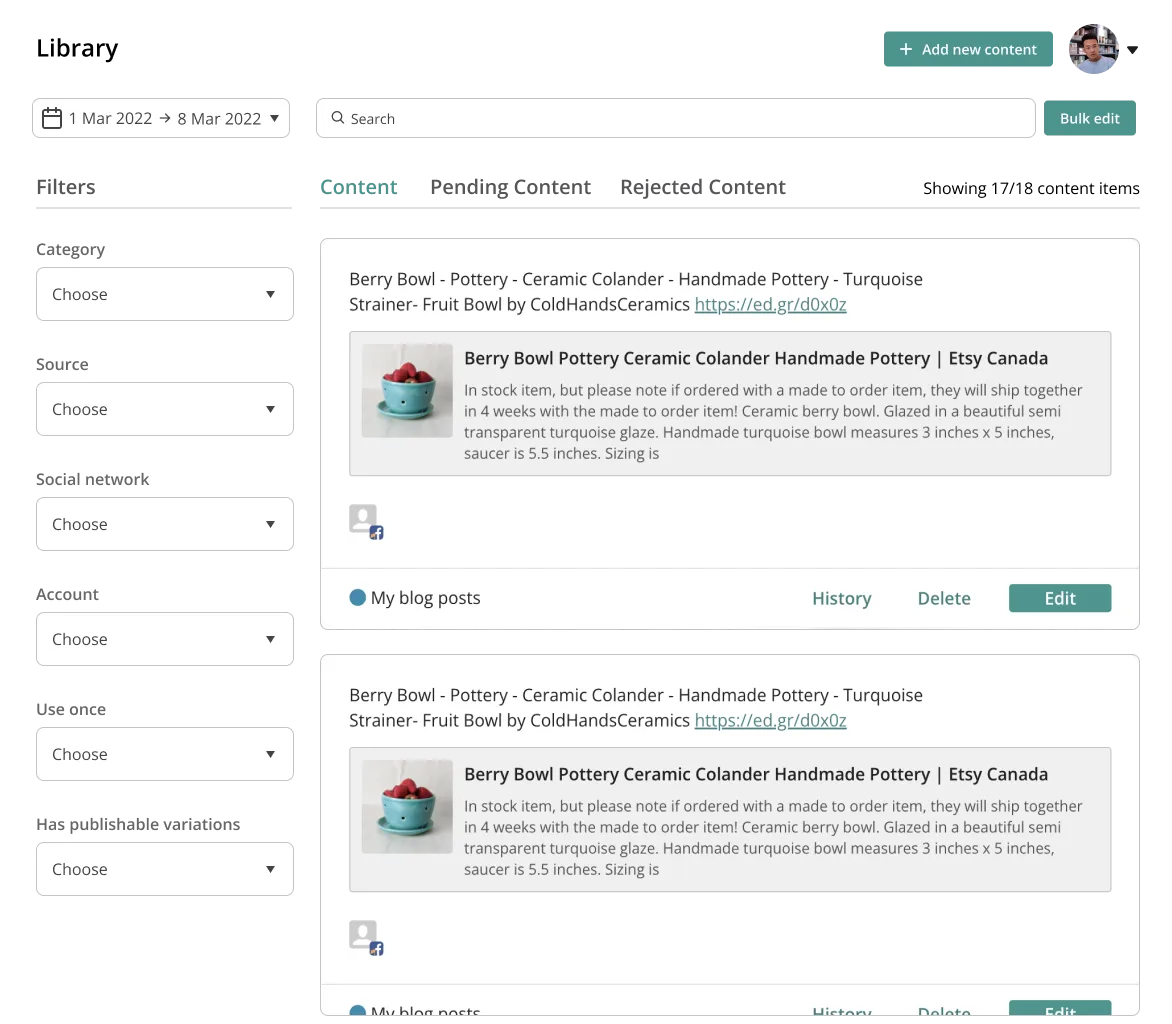Screen dimensions: 1172x1024
Task: Open the ed.gr/d0x0z link in the second post
Action: (770, 720)
